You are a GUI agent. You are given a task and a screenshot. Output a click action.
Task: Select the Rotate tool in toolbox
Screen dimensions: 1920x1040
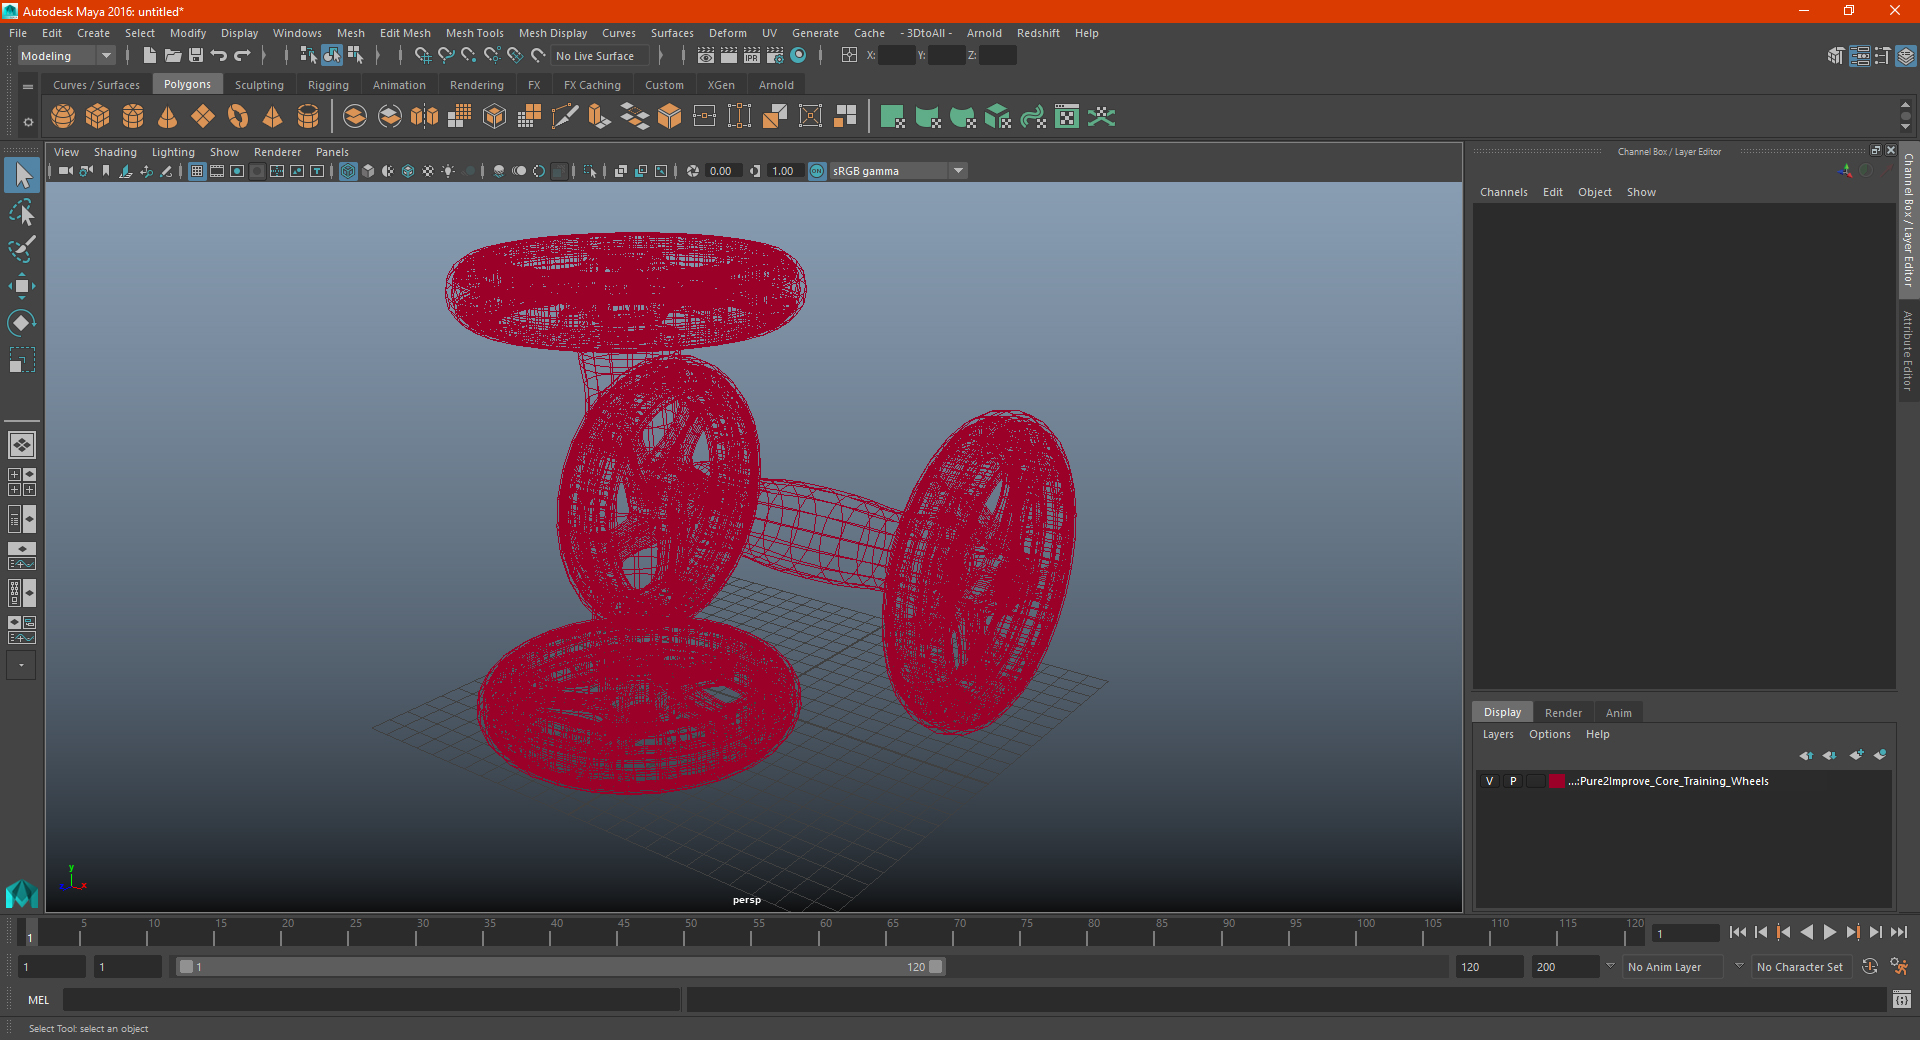point(22,323)
